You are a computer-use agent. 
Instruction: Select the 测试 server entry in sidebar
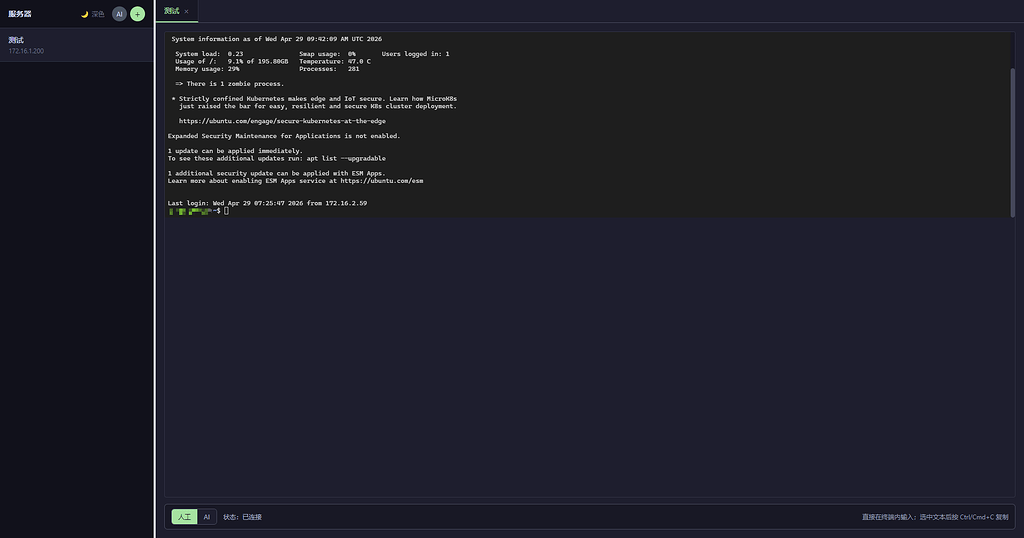[76, 44]
